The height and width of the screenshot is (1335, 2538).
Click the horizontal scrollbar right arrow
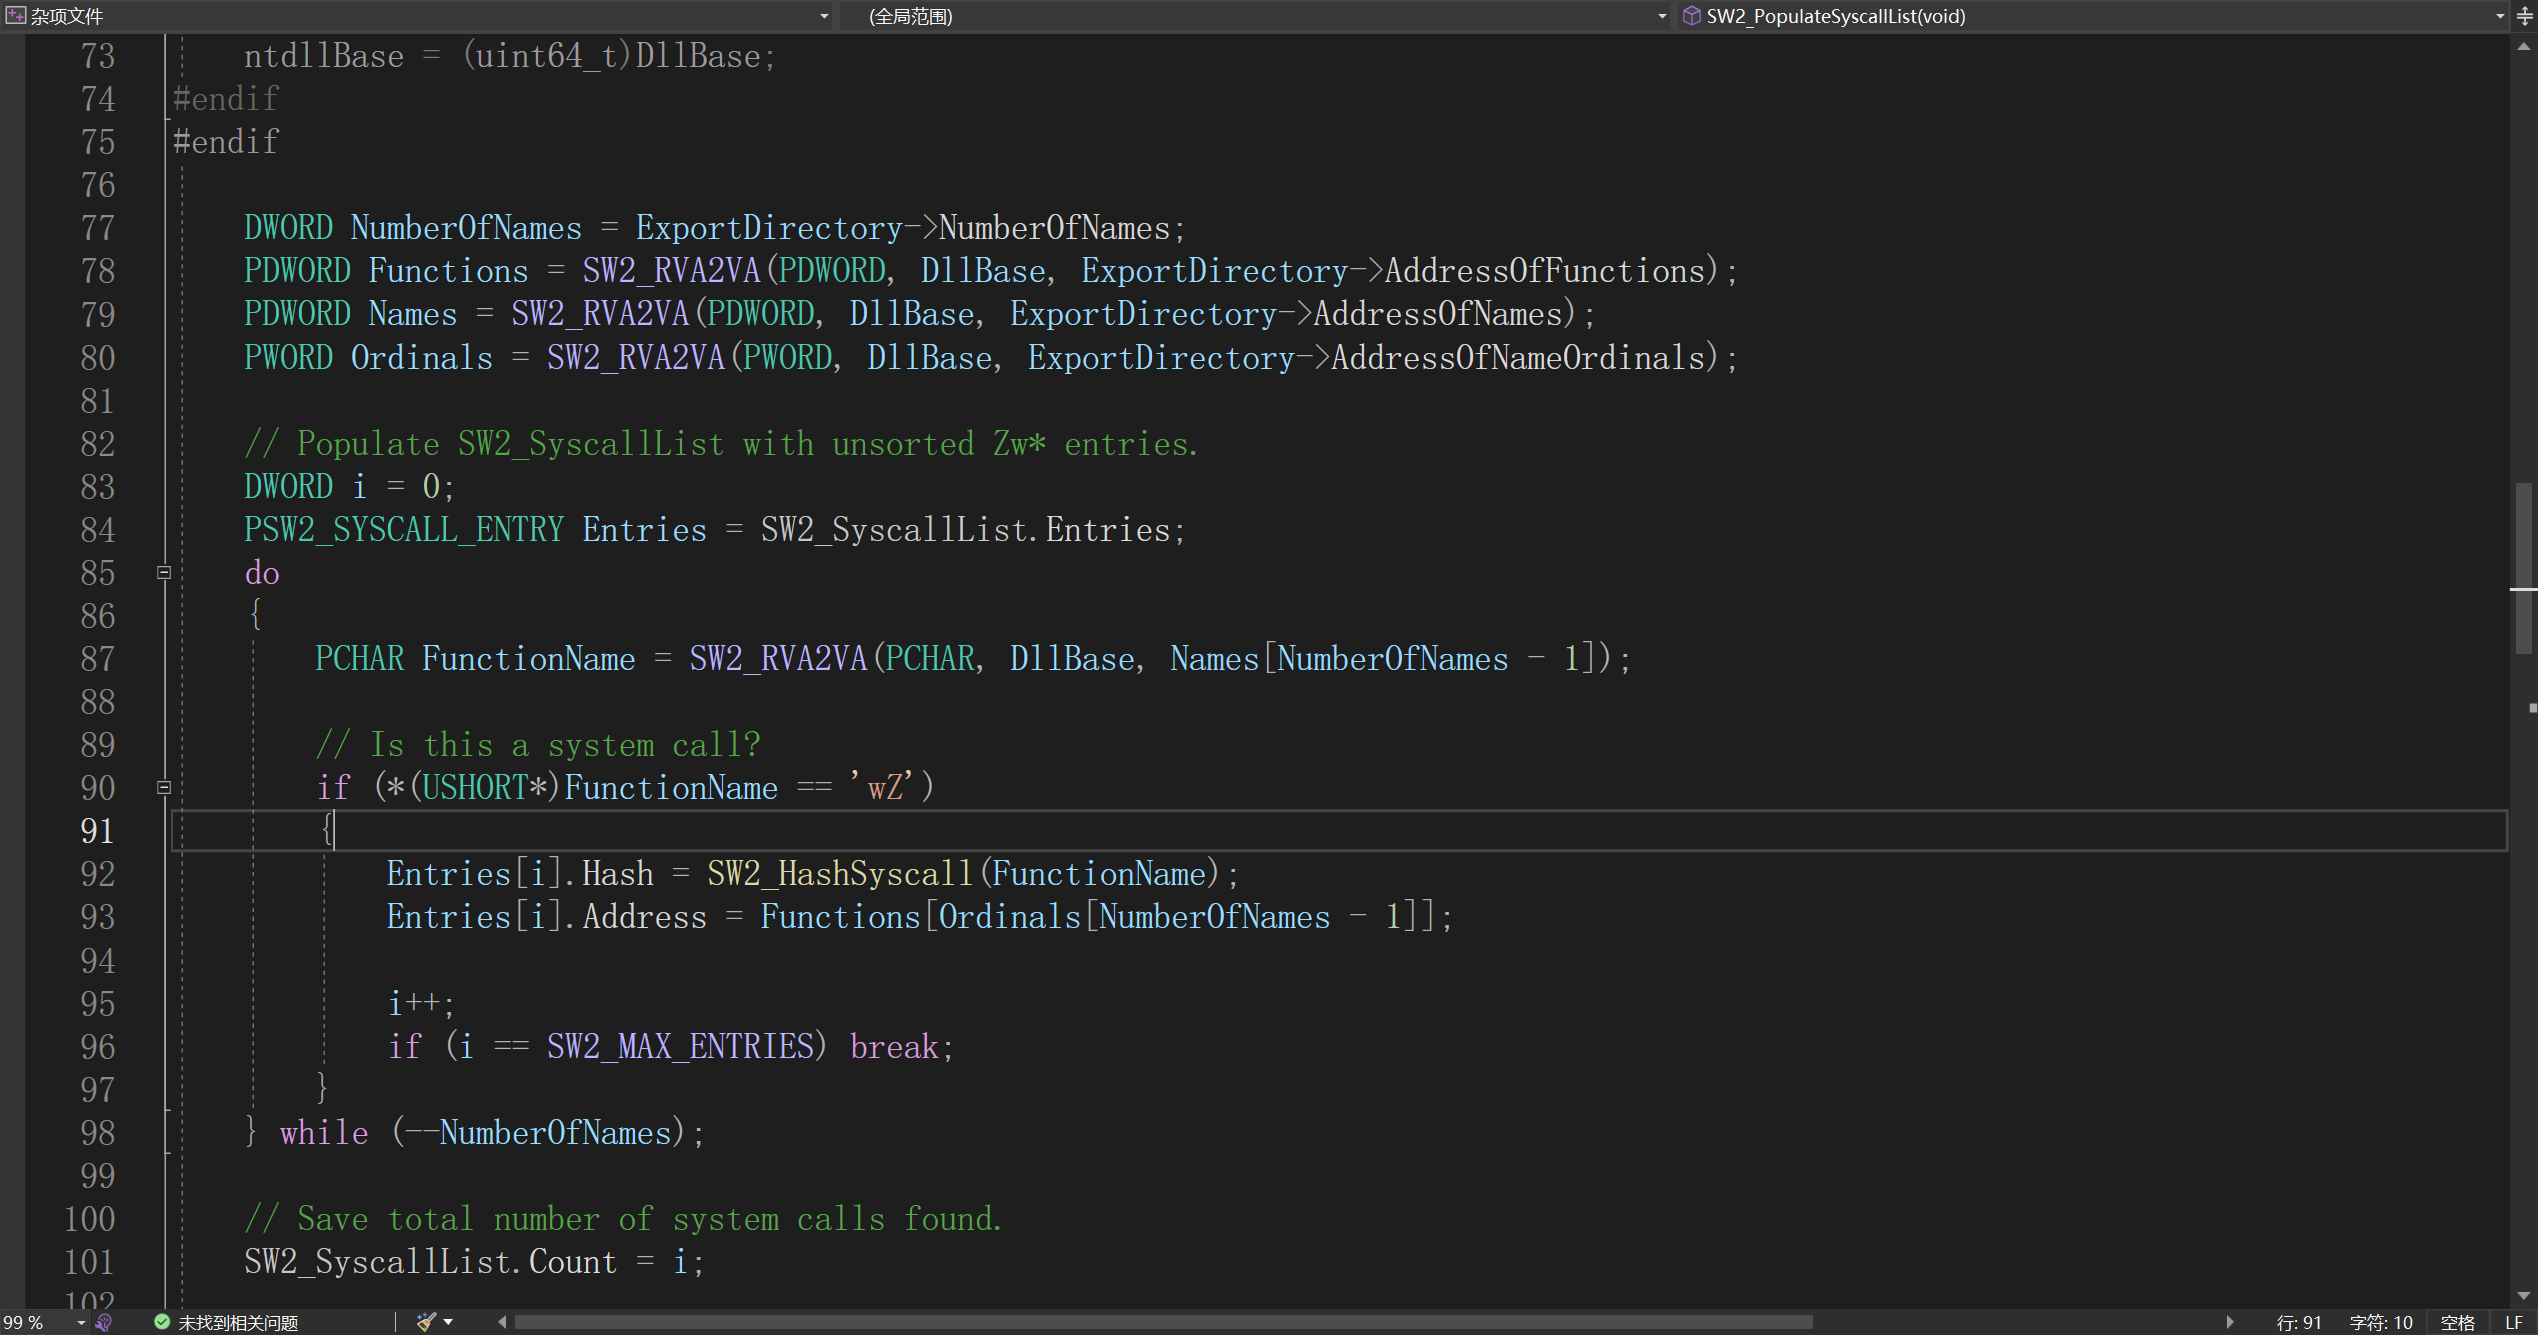click(2229, 1322)
